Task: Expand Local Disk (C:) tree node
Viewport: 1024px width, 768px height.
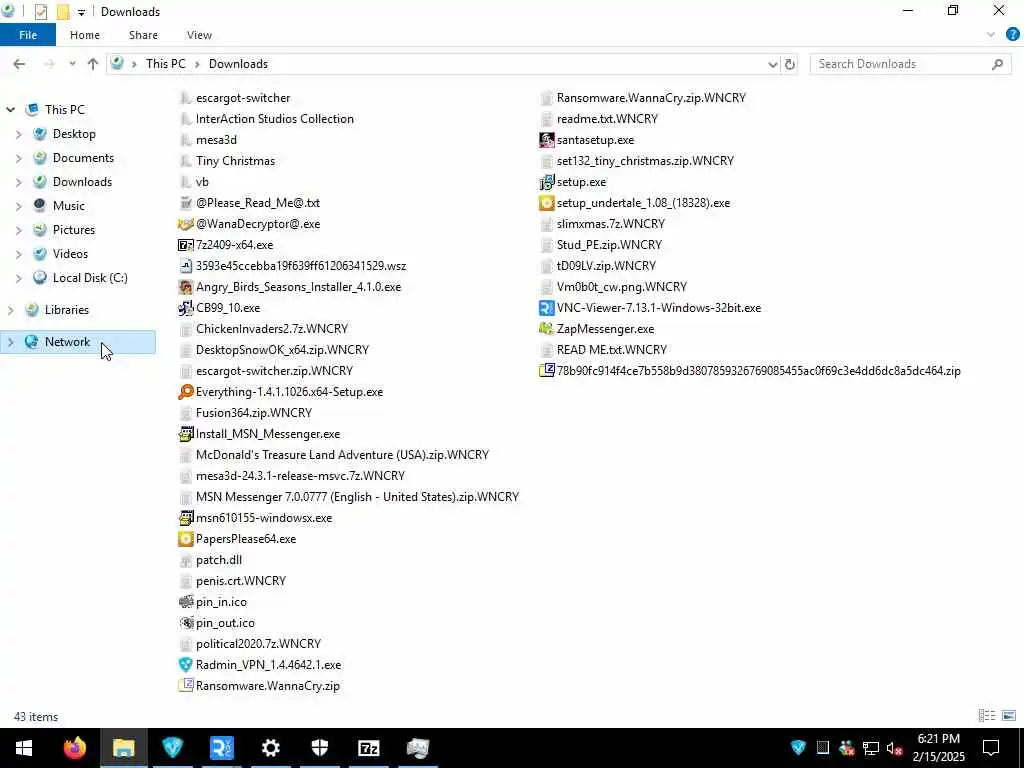Action: coord(18,278)
